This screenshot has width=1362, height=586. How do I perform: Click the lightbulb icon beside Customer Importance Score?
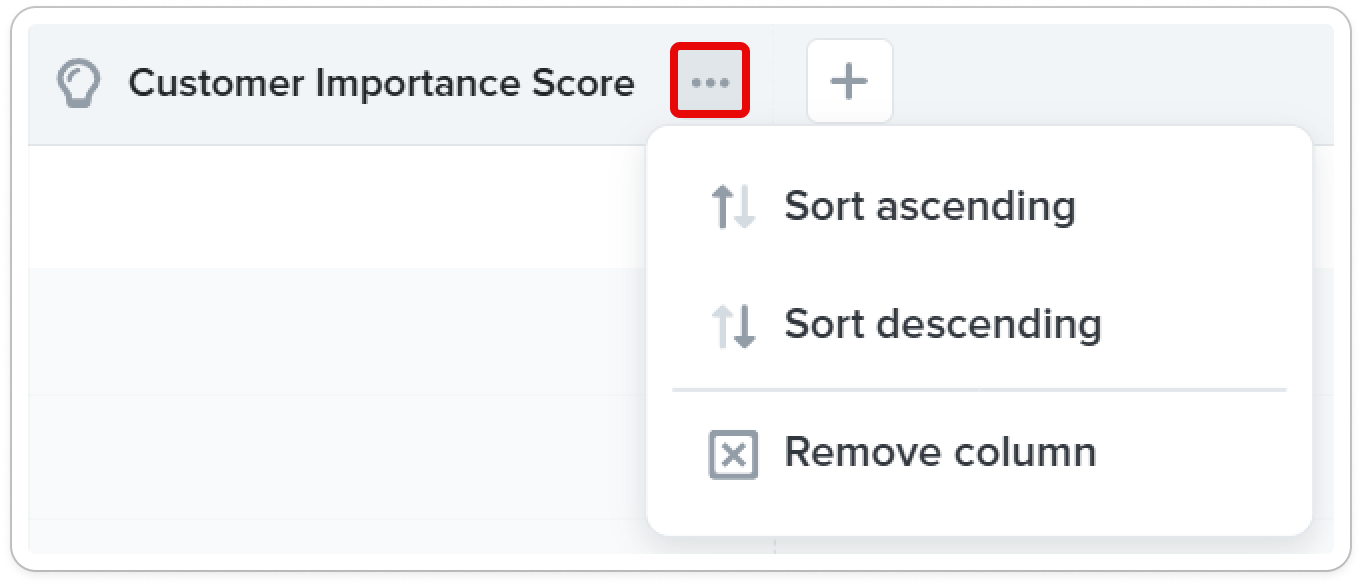click(79, 83)
